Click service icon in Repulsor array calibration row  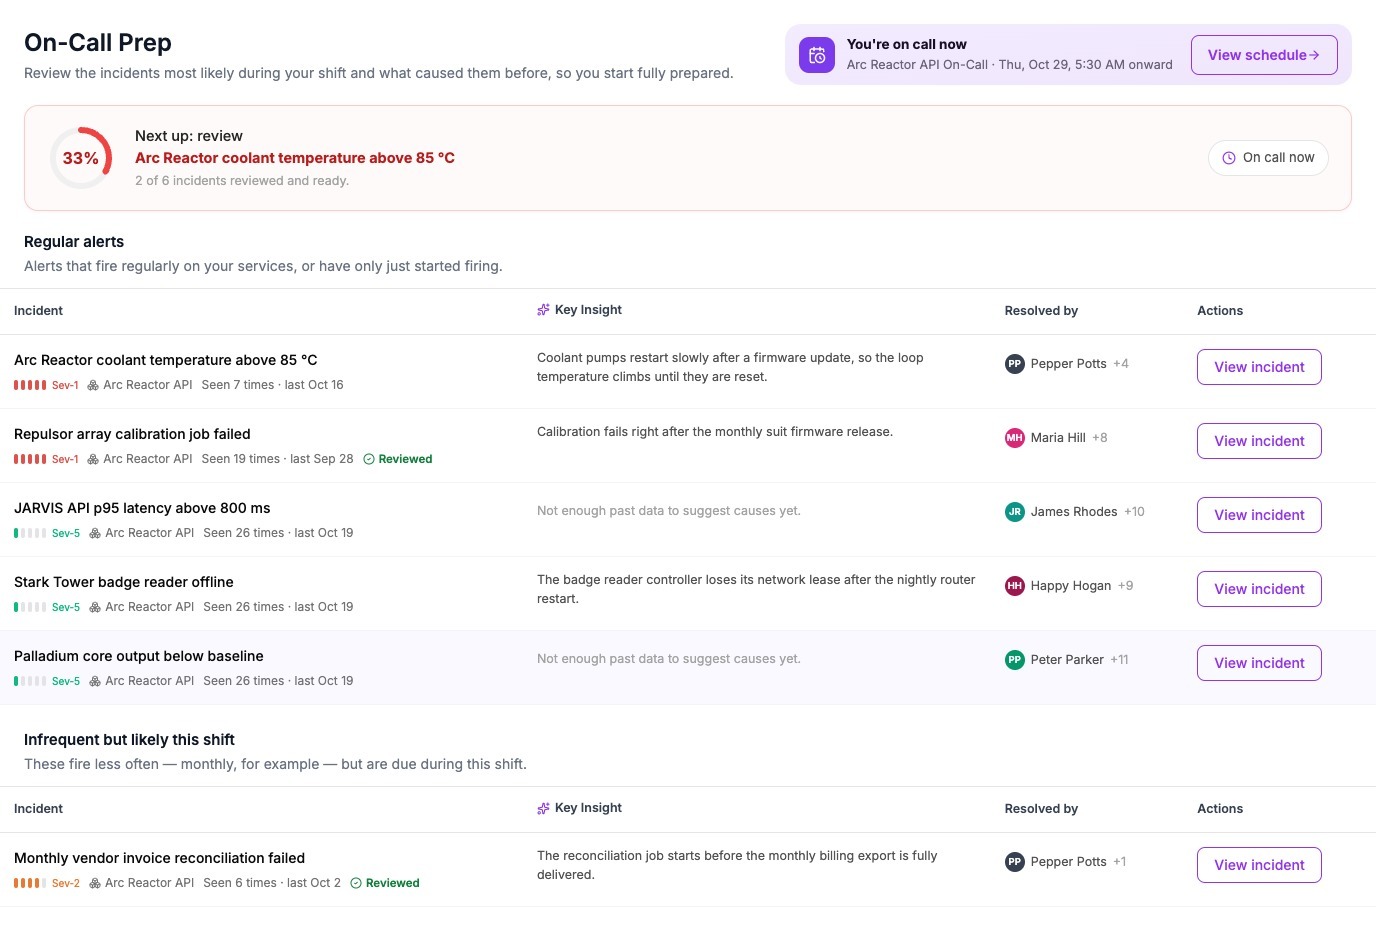(x=93, y=459)
